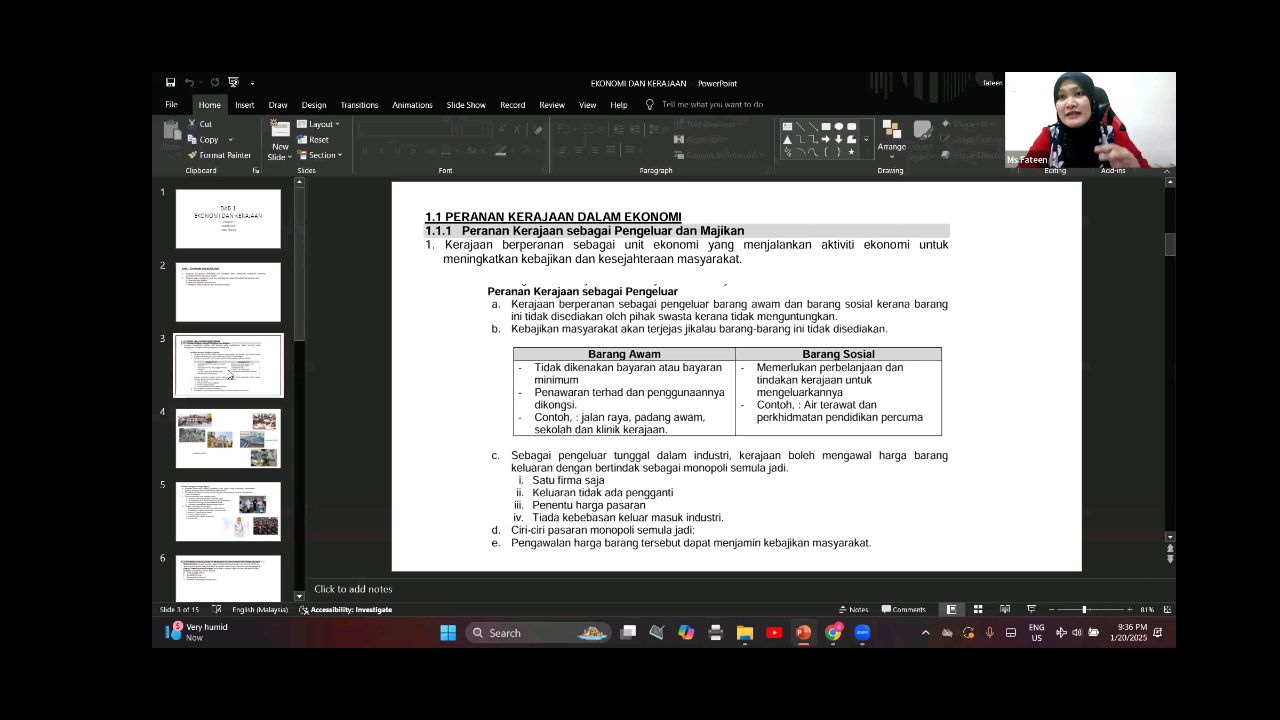Switch to Reading View icon
This screenshot has height=720, width=1280.
[x=1005, y=609]
